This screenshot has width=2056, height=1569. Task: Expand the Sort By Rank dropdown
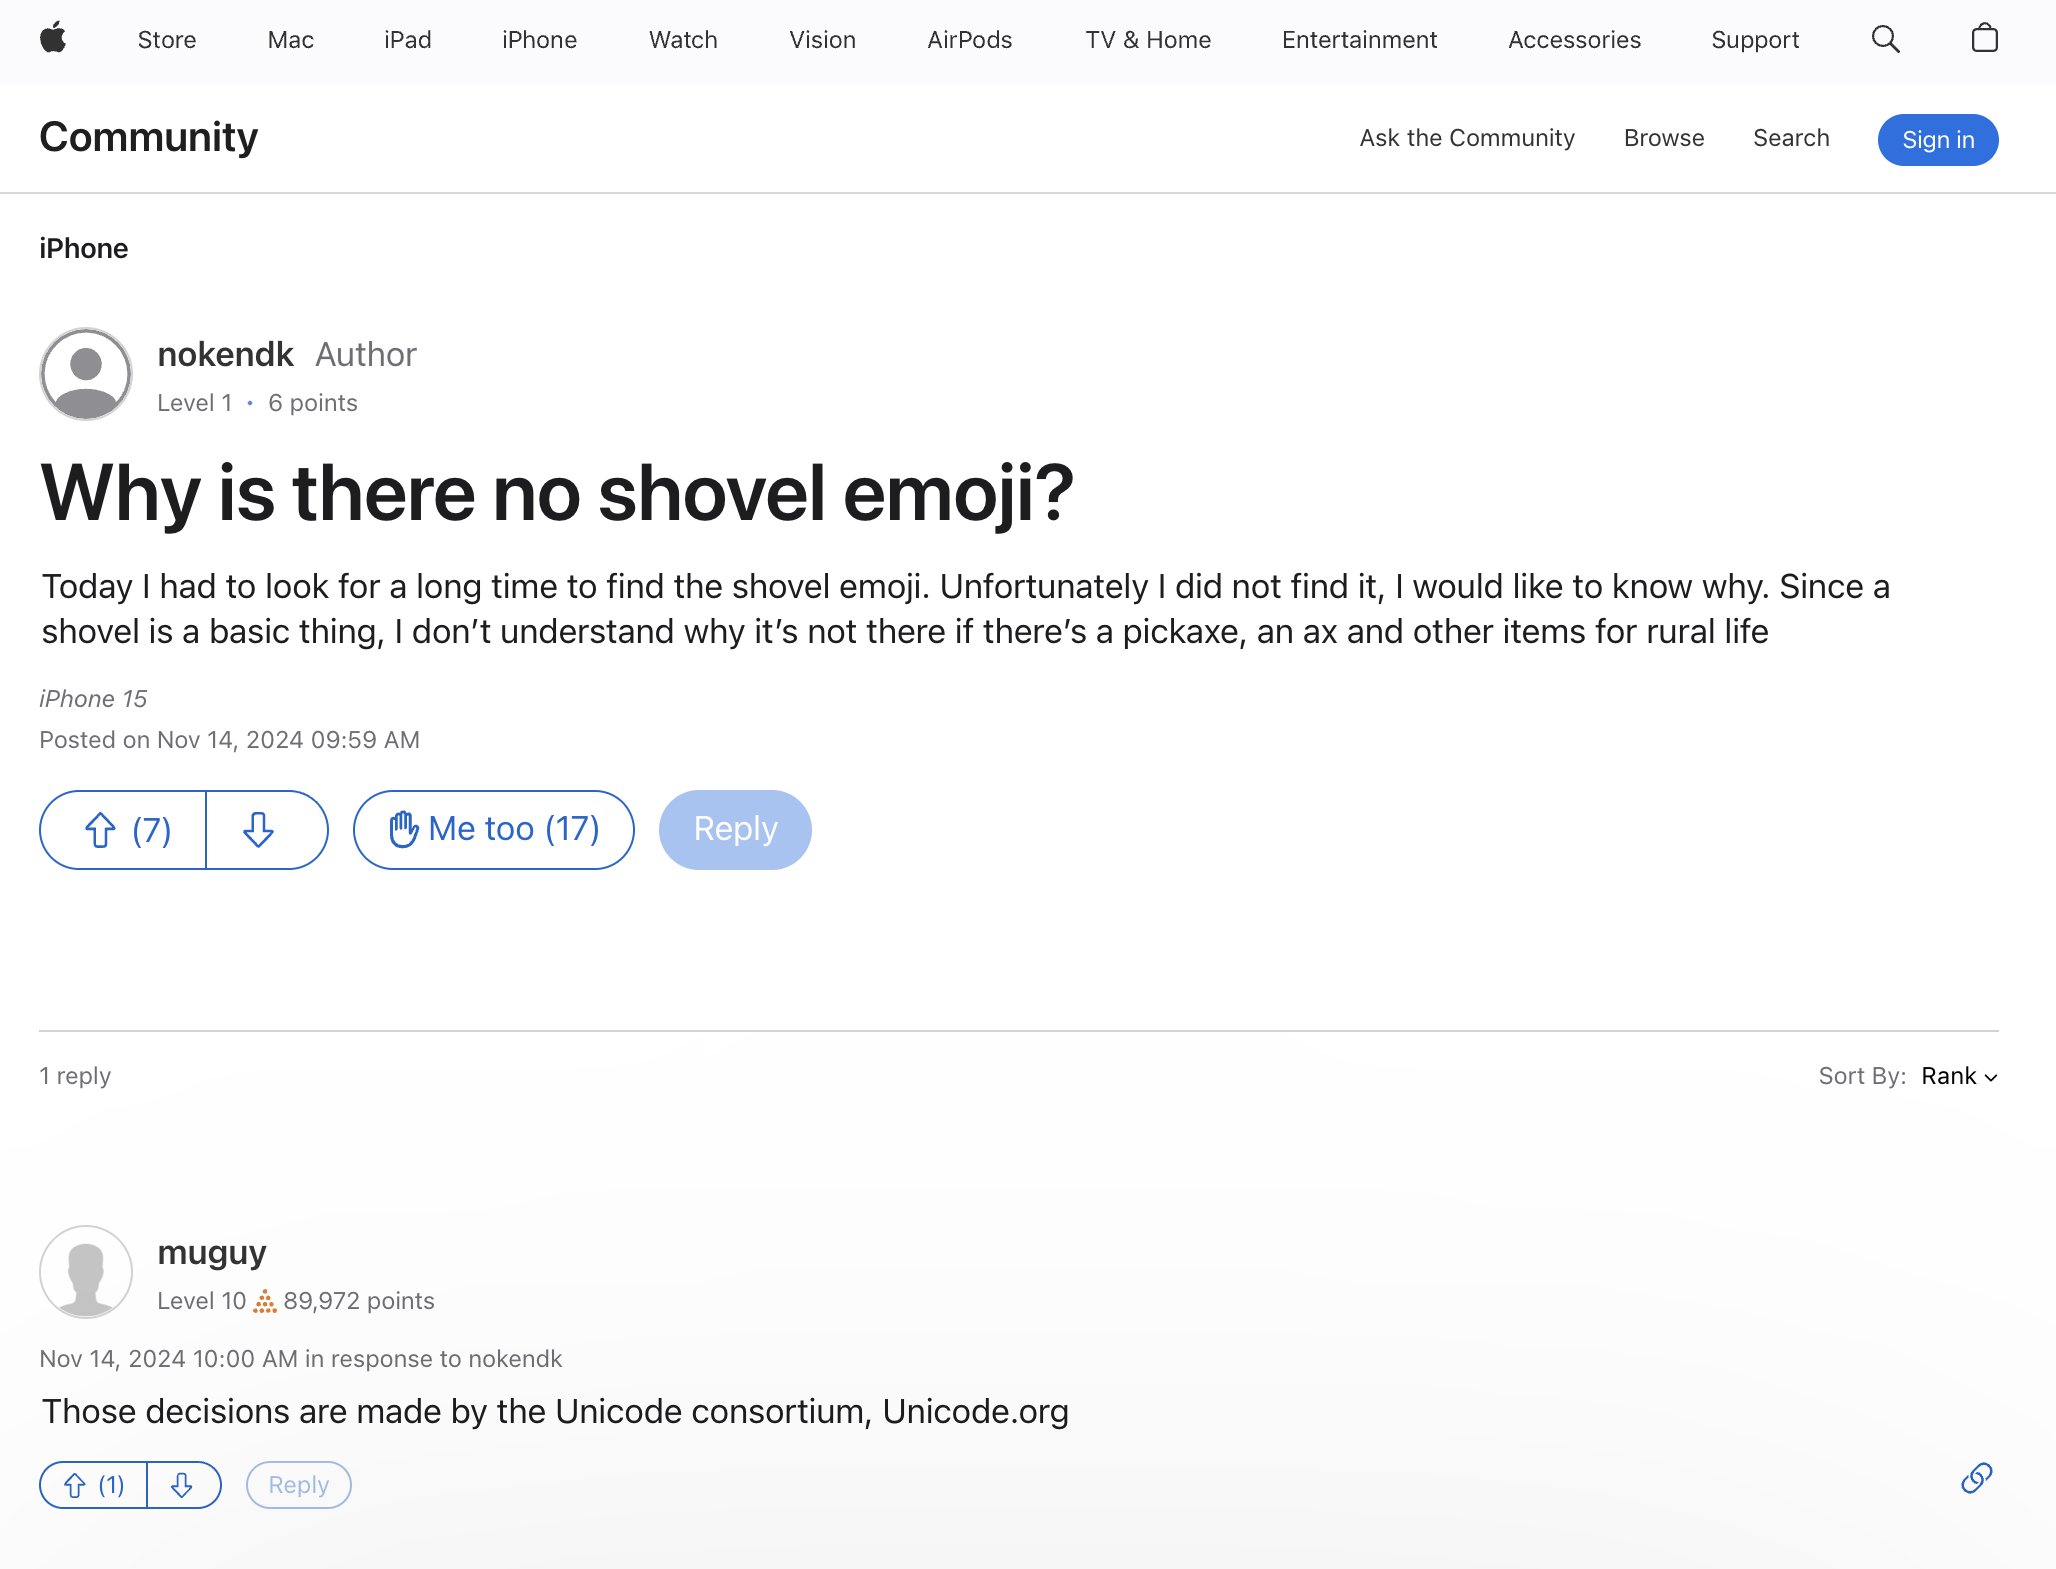click(x=1958, y=1076)
